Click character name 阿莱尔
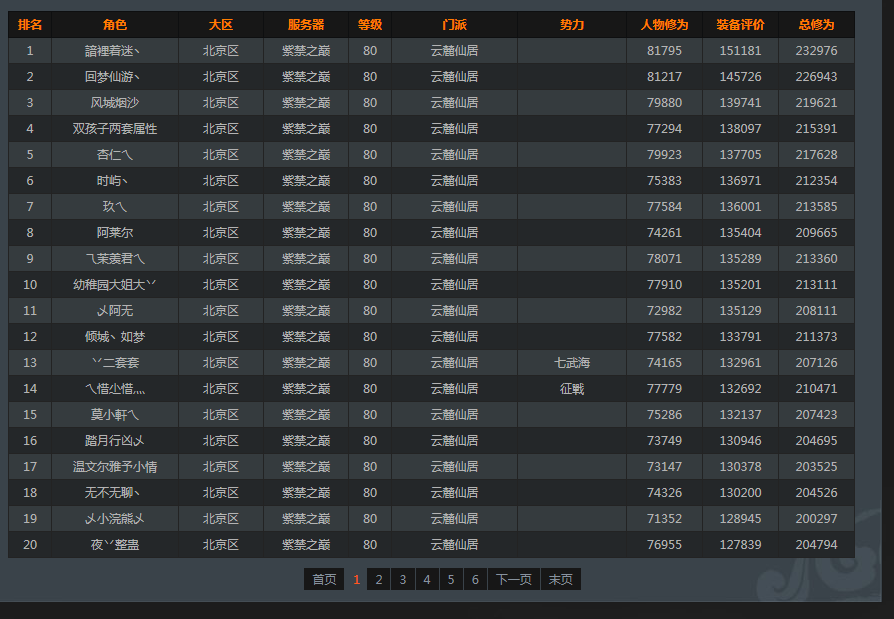Image resolution: width=894 pixels, height=619 pixels. pos(115,233)
